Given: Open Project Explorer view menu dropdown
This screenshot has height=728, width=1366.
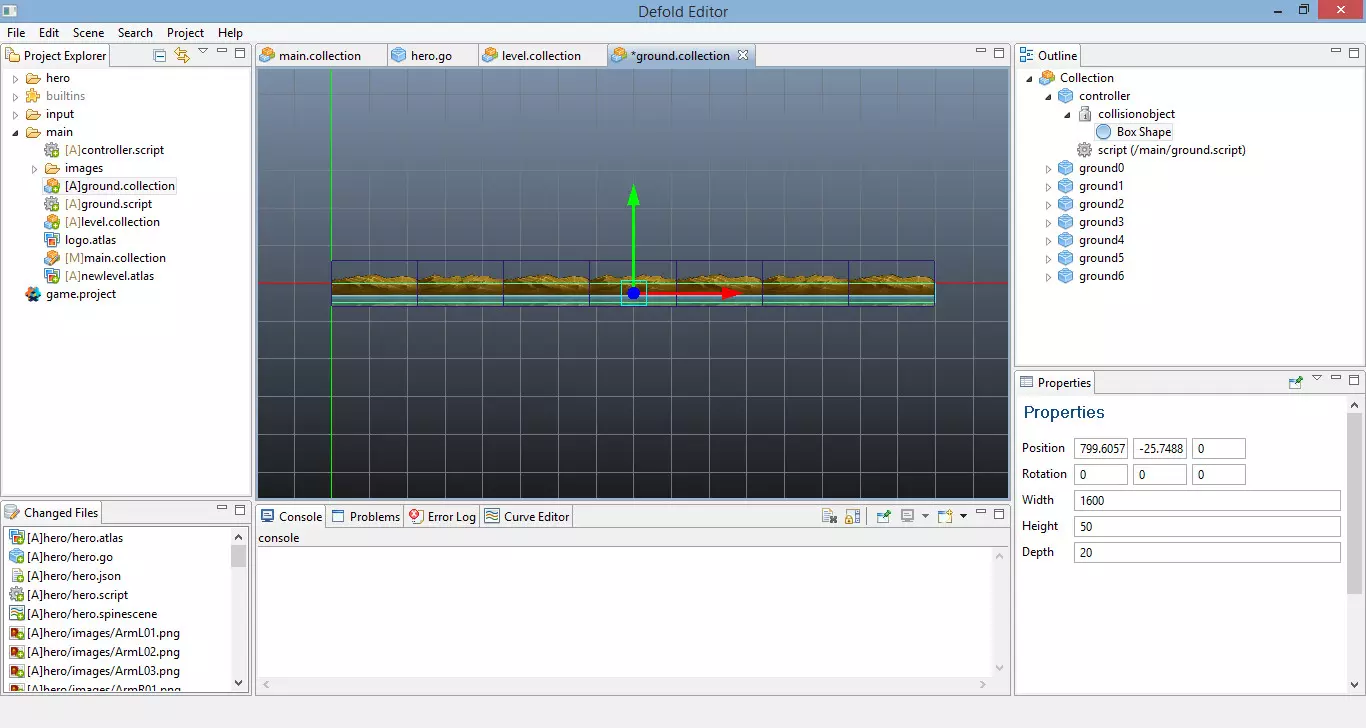Looking at the screenshot, I should pyautogui.click(x=203, y=52).
